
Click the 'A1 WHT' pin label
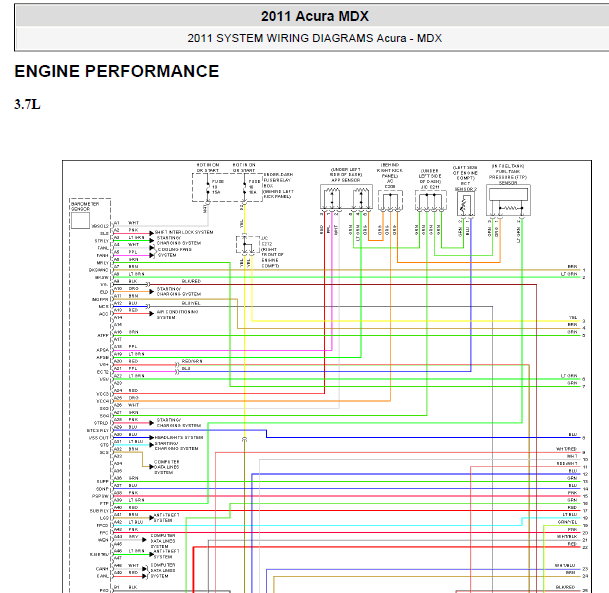(x=126, y=223)
